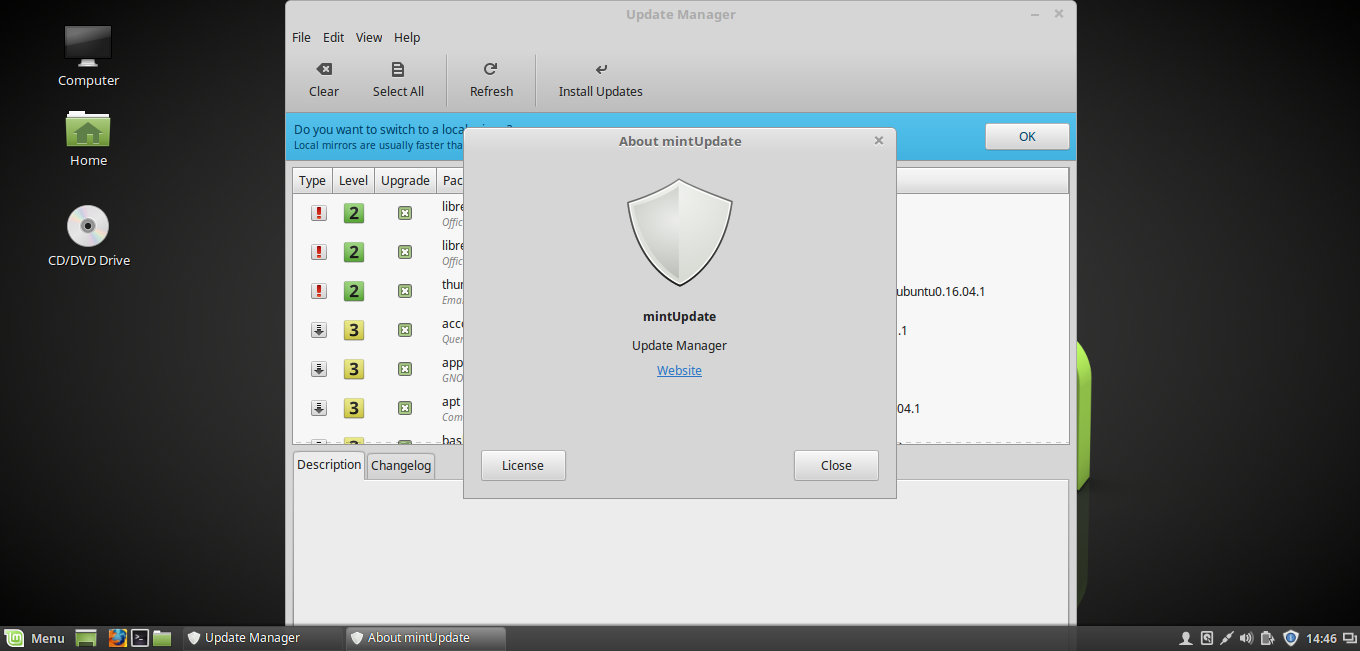This screenshot has width=1360, height=651.
Task: Open the sound volume tray icon
Action: [1247, 638]
